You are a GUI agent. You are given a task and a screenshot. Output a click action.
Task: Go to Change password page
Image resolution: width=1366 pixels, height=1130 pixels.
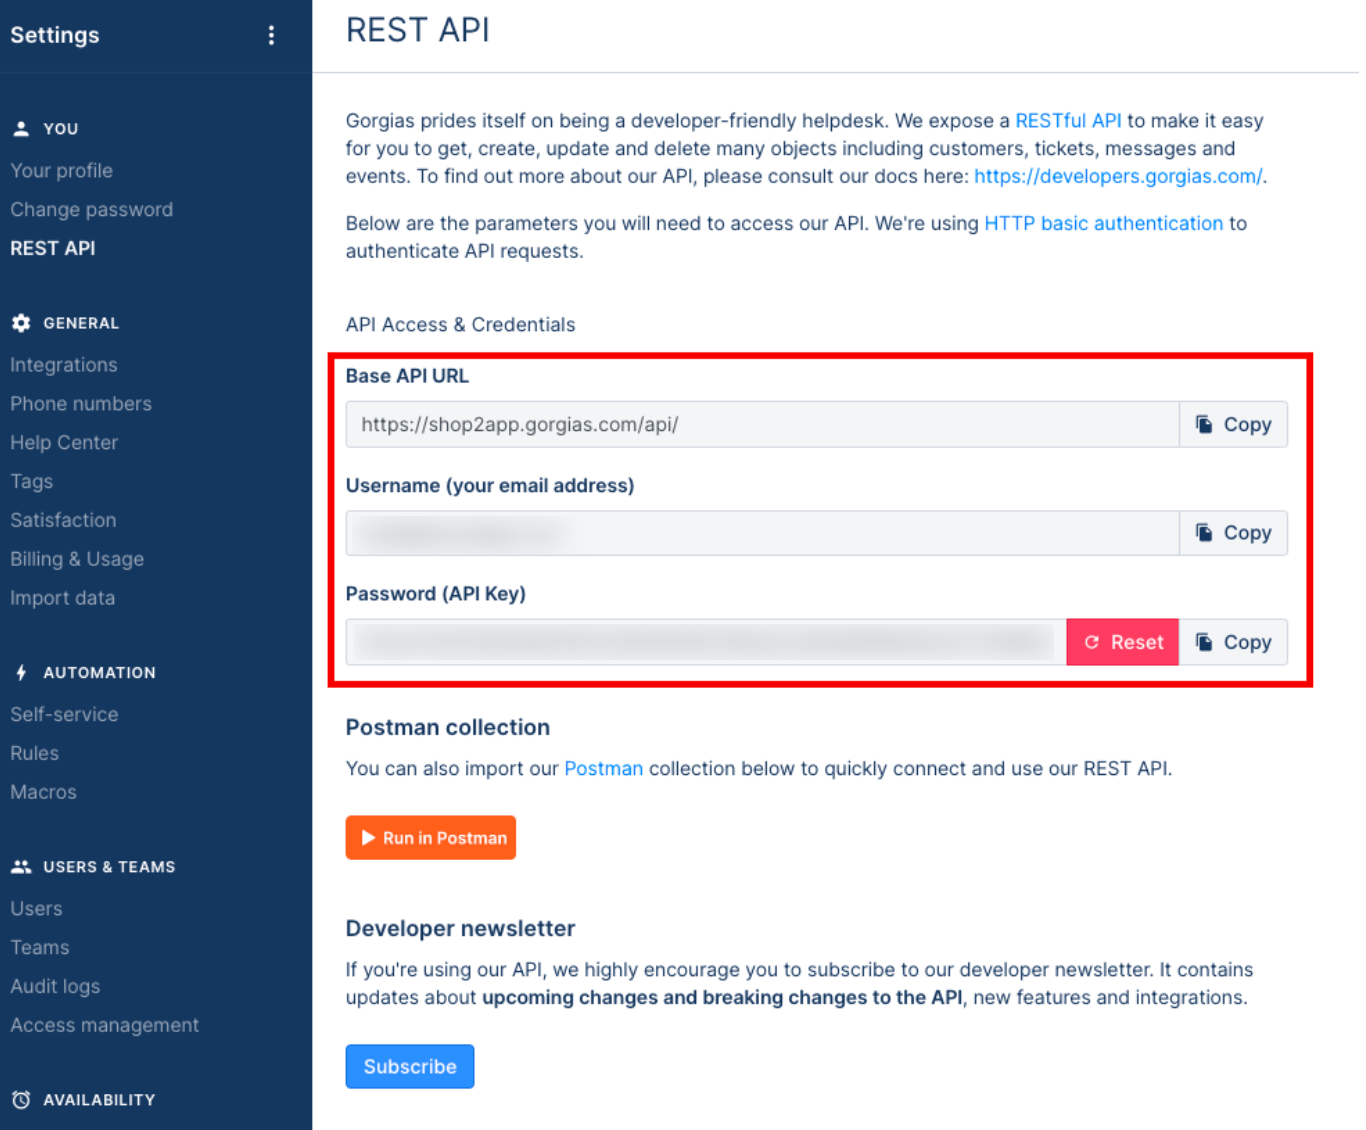point(92,209)
